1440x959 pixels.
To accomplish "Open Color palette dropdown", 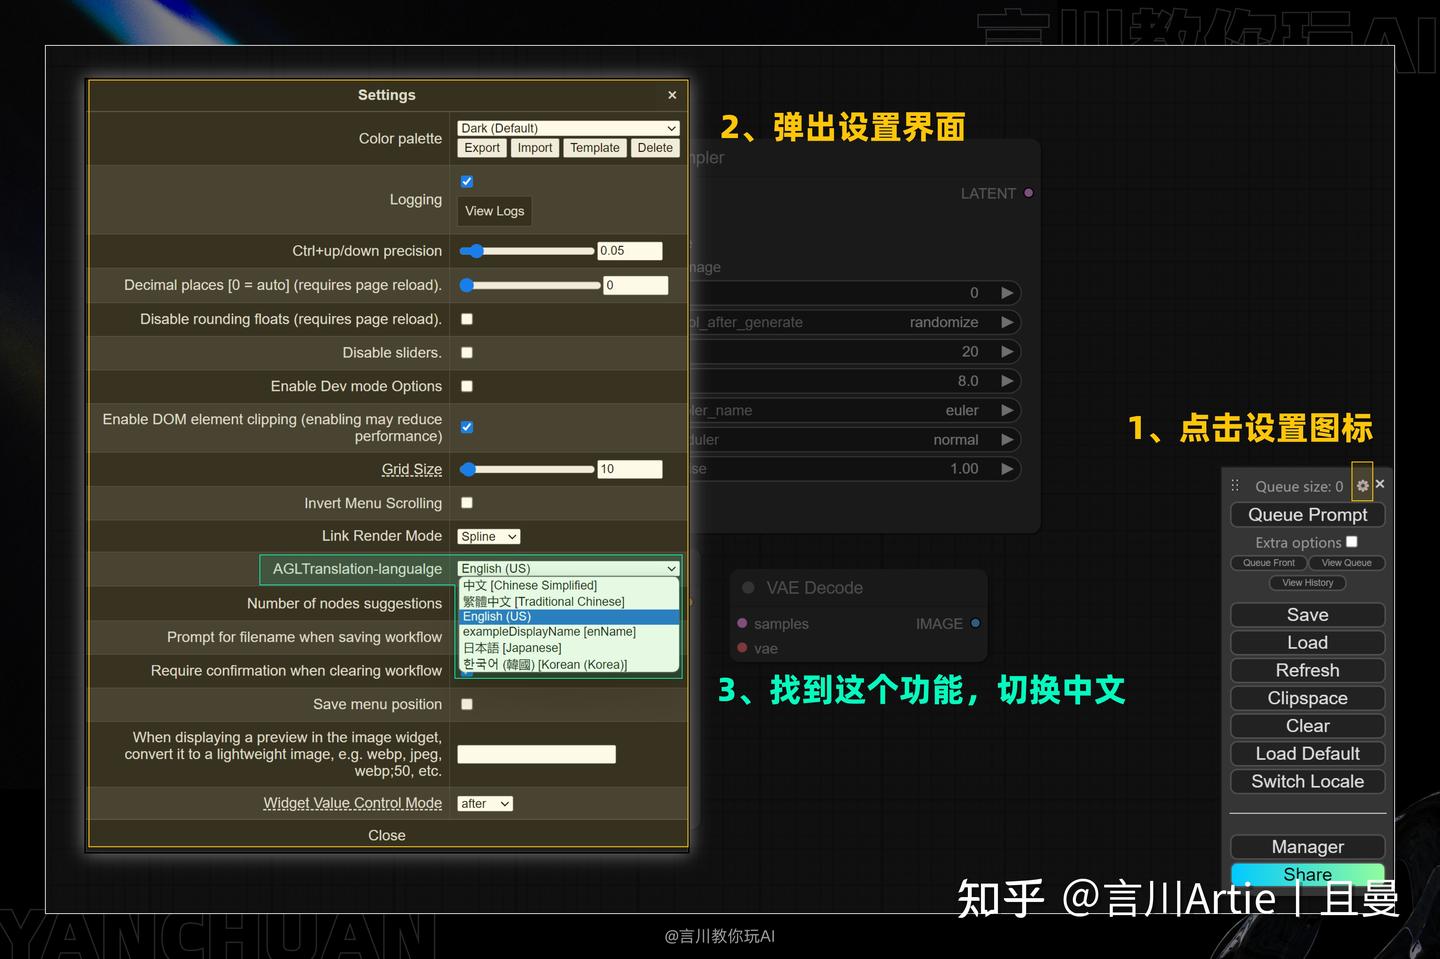I will click(568, 128).
